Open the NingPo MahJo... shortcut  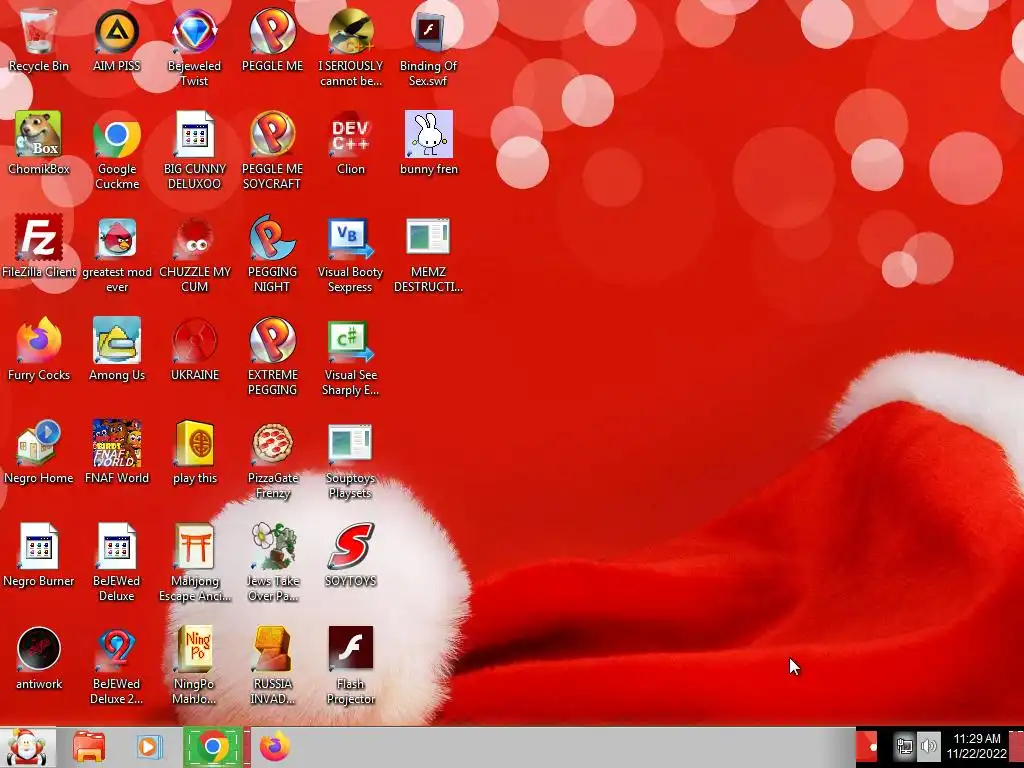tap(194, 666)
